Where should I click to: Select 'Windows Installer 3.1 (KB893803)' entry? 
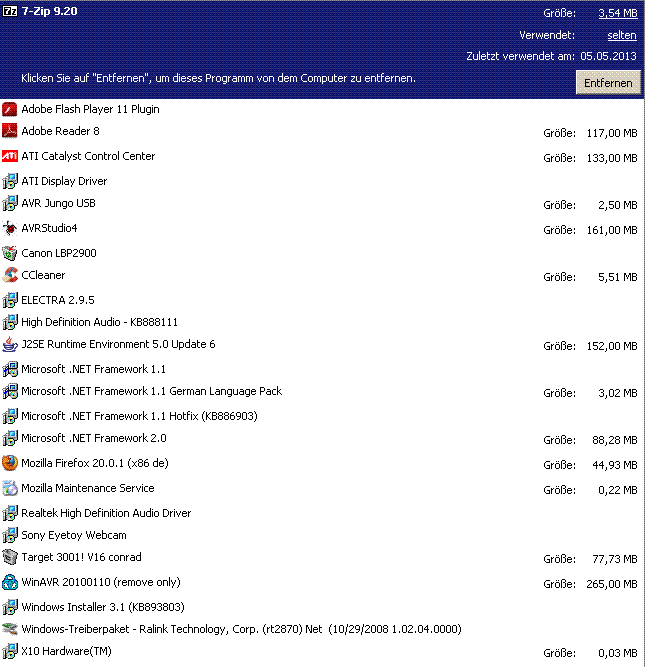click(103, 607)
